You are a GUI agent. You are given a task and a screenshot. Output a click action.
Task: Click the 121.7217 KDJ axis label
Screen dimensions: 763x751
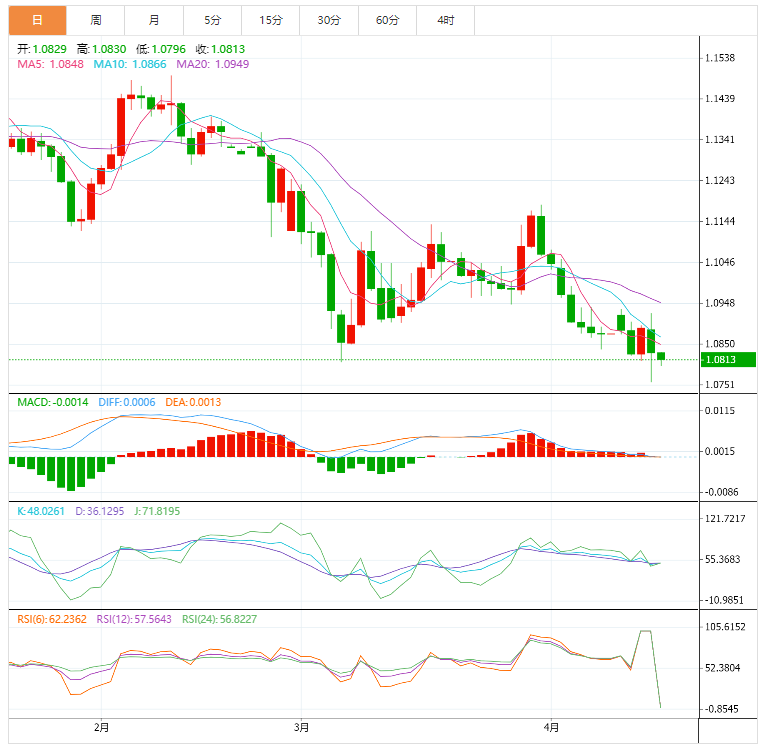tap(725, 519)
